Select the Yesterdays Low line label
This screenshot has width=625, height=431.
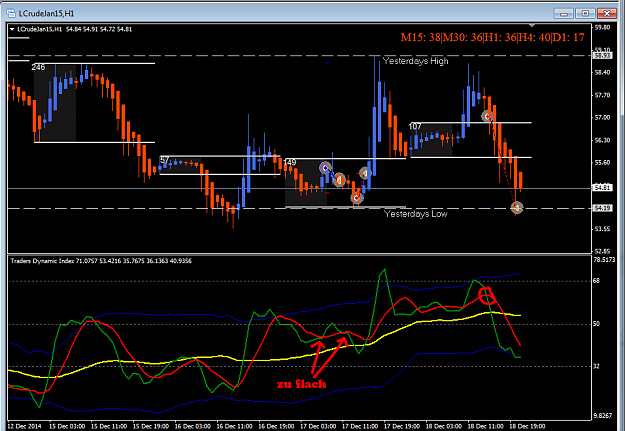[415, 214]
